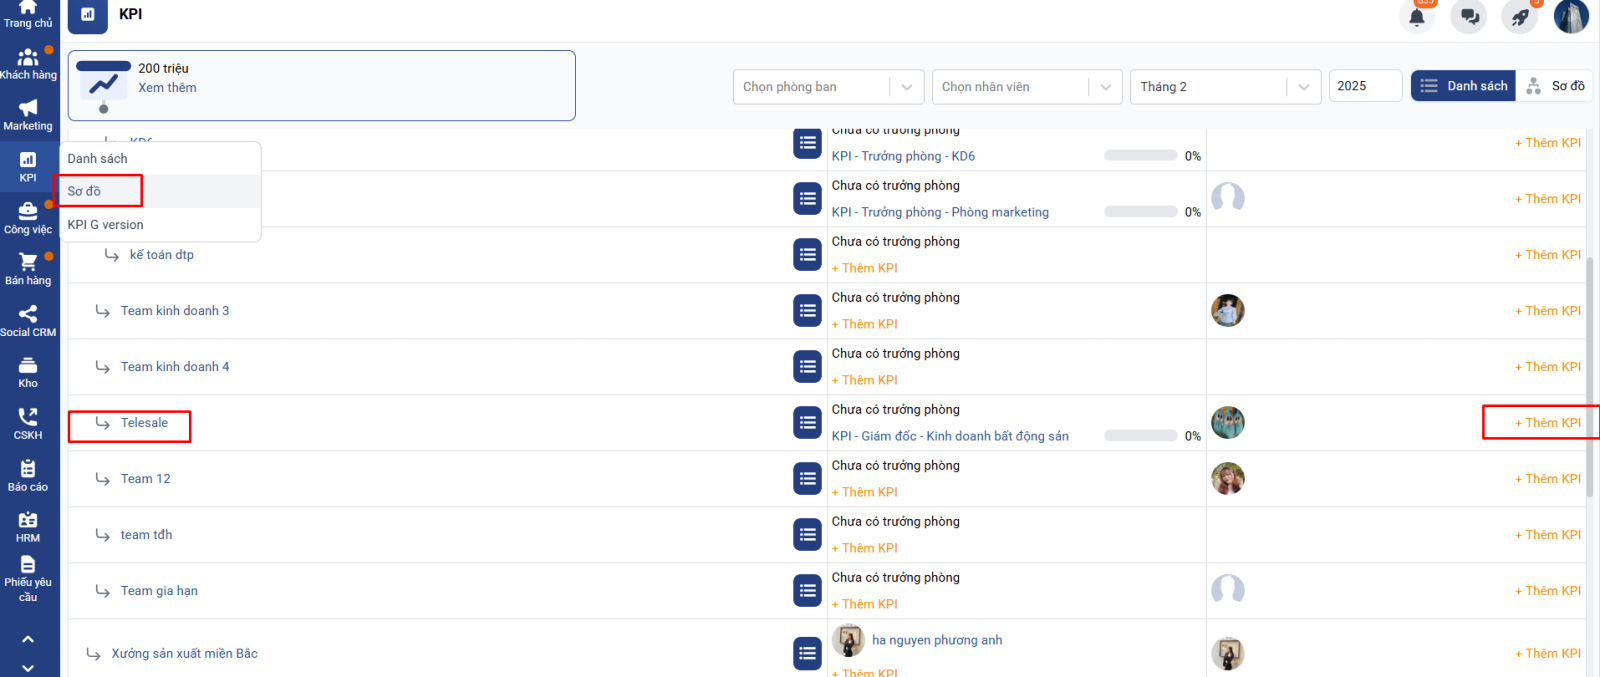Image resolution: width=1600 pixels, height=677 pixels.
Task: Open the Tháng 2 month dropdown
Action: pyautogui.click(x=1224, y=87)
